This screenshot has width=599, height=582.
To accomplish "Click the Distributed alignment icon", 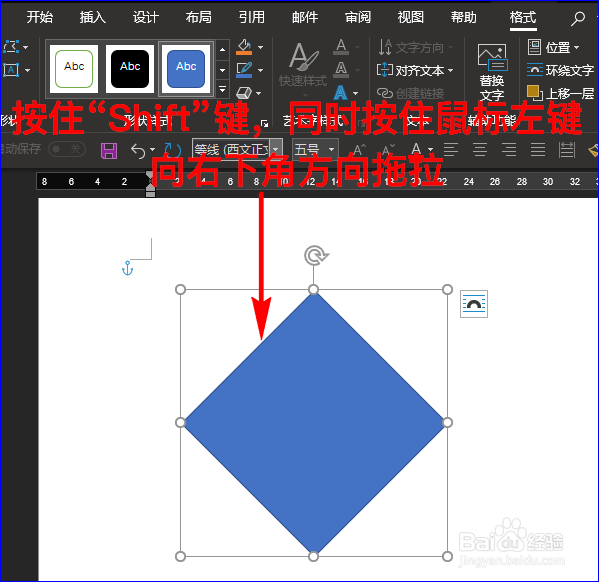I will (x=567, y=150).
